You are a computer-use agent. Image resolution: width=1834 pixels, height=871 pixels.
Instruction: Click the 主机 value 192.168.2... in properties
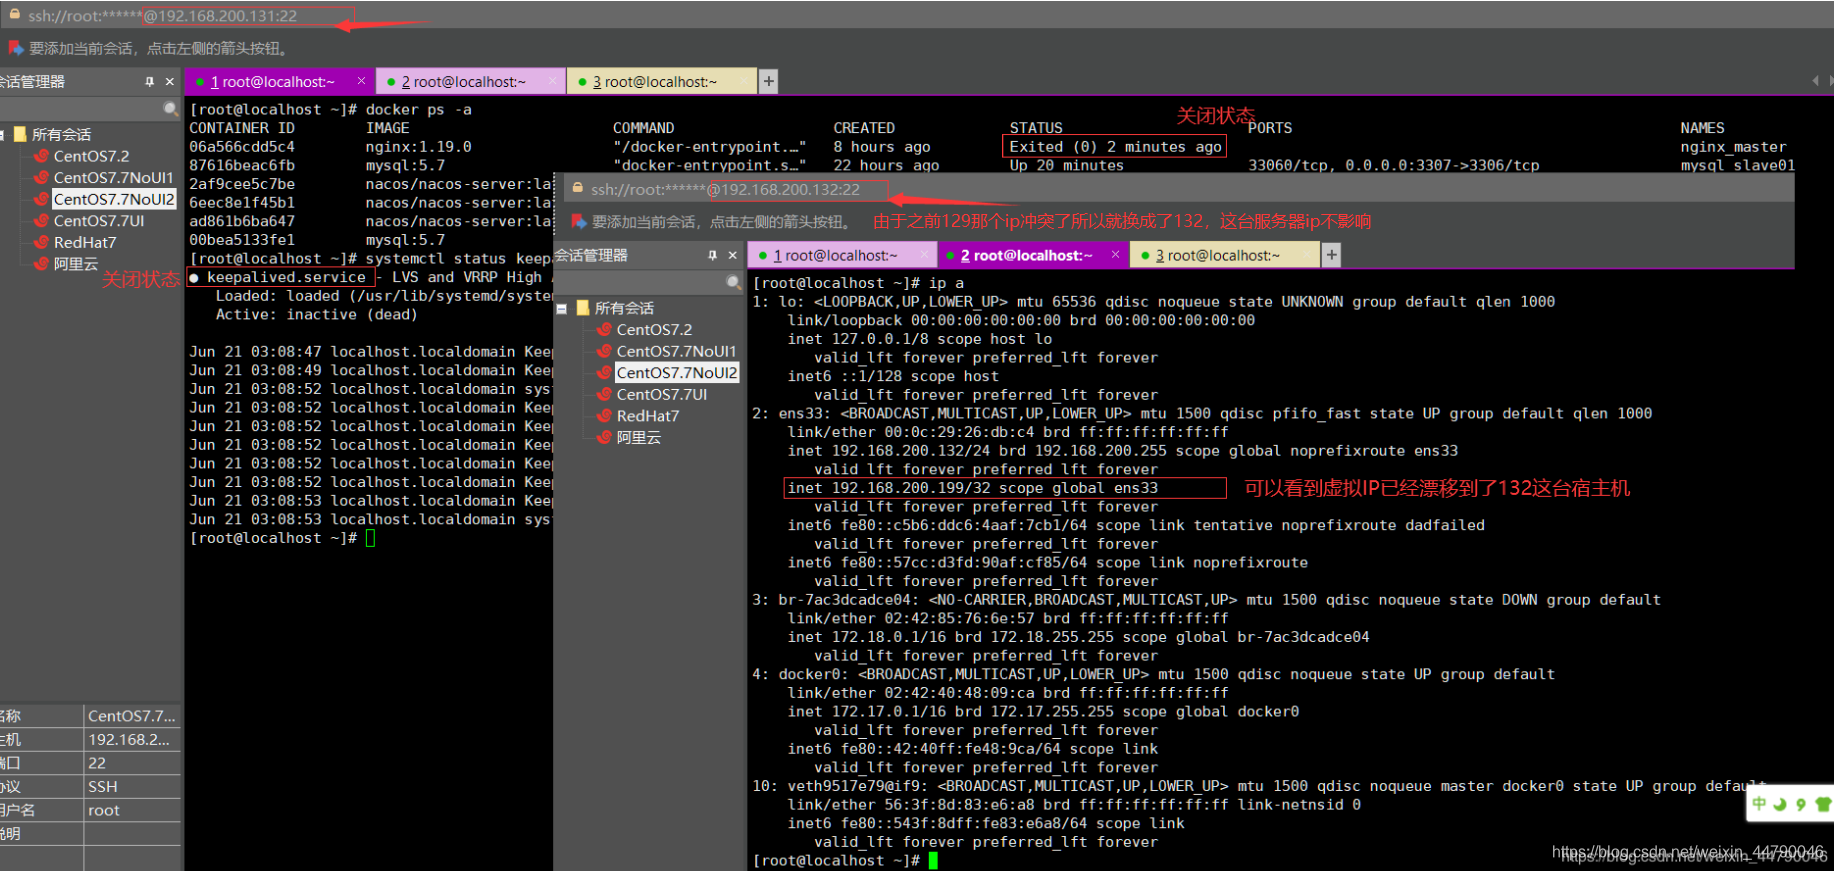click(129, 740)
